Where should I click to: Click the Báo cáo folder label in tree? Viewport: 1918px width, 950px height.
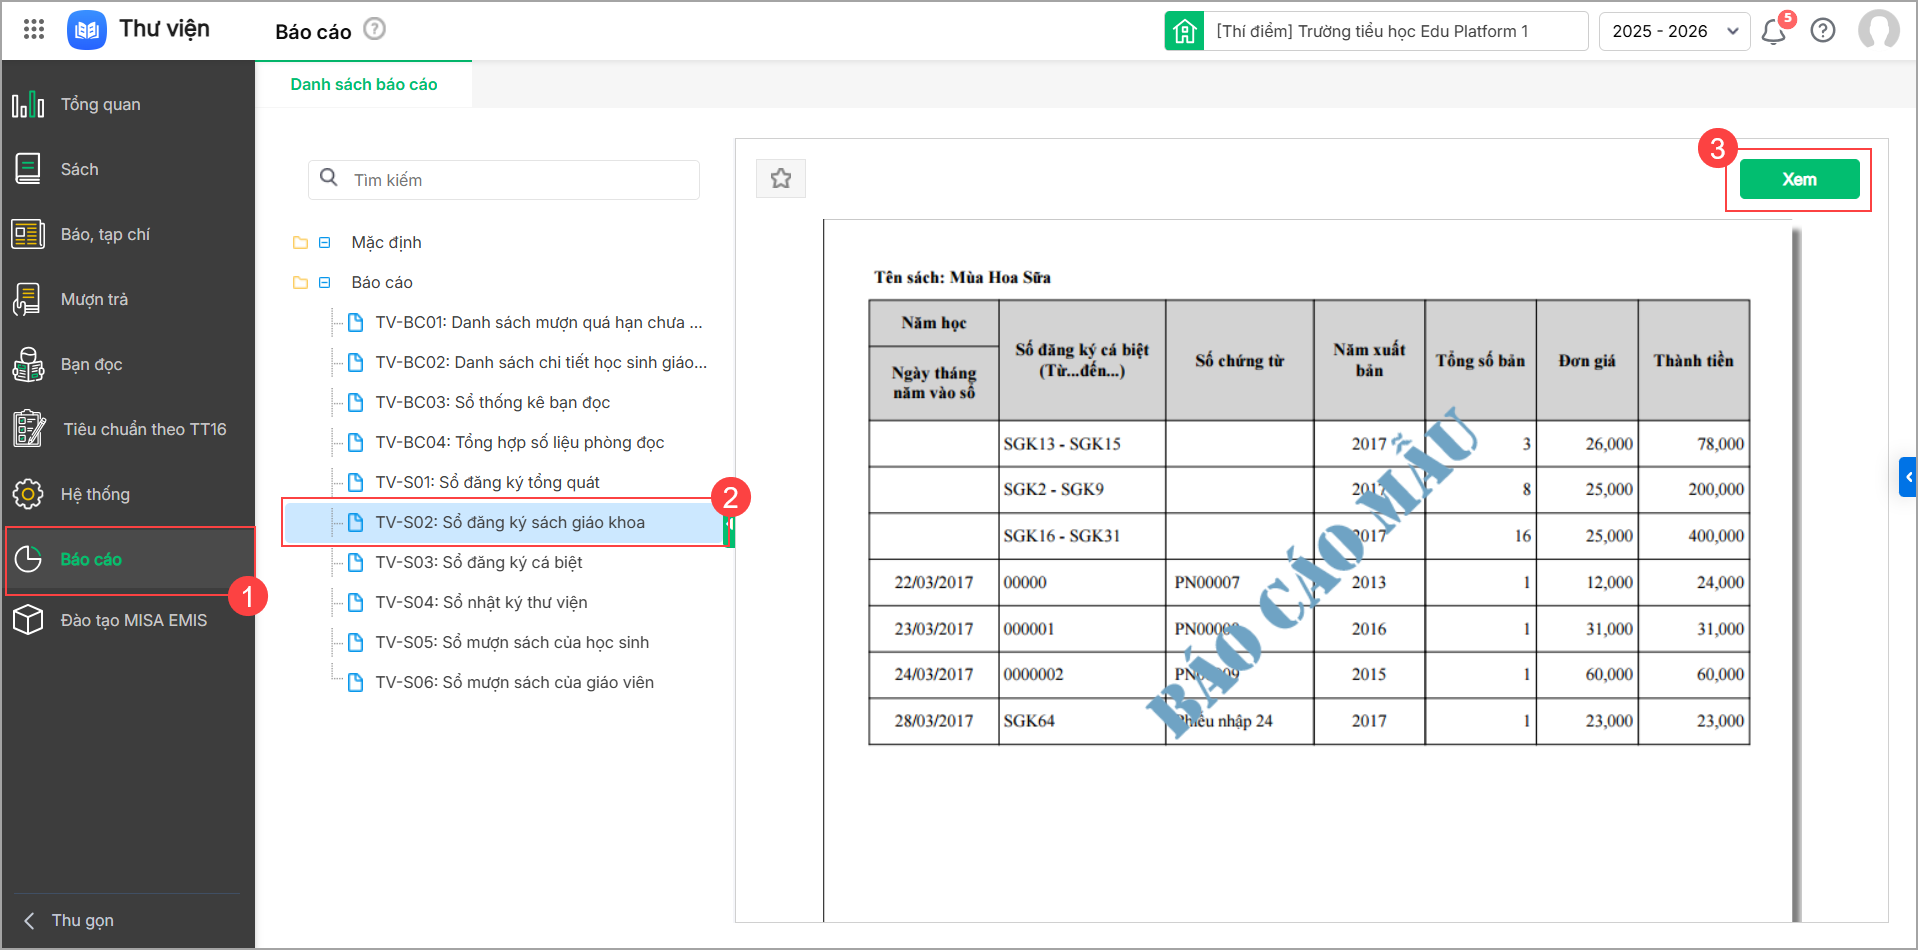(x=382, y=283)
